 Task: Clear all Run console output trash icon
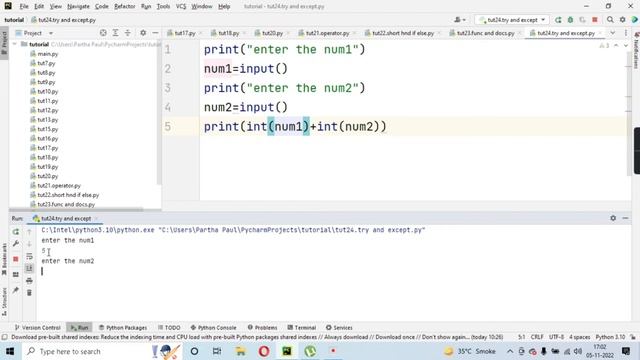click(x=29, y=293)
